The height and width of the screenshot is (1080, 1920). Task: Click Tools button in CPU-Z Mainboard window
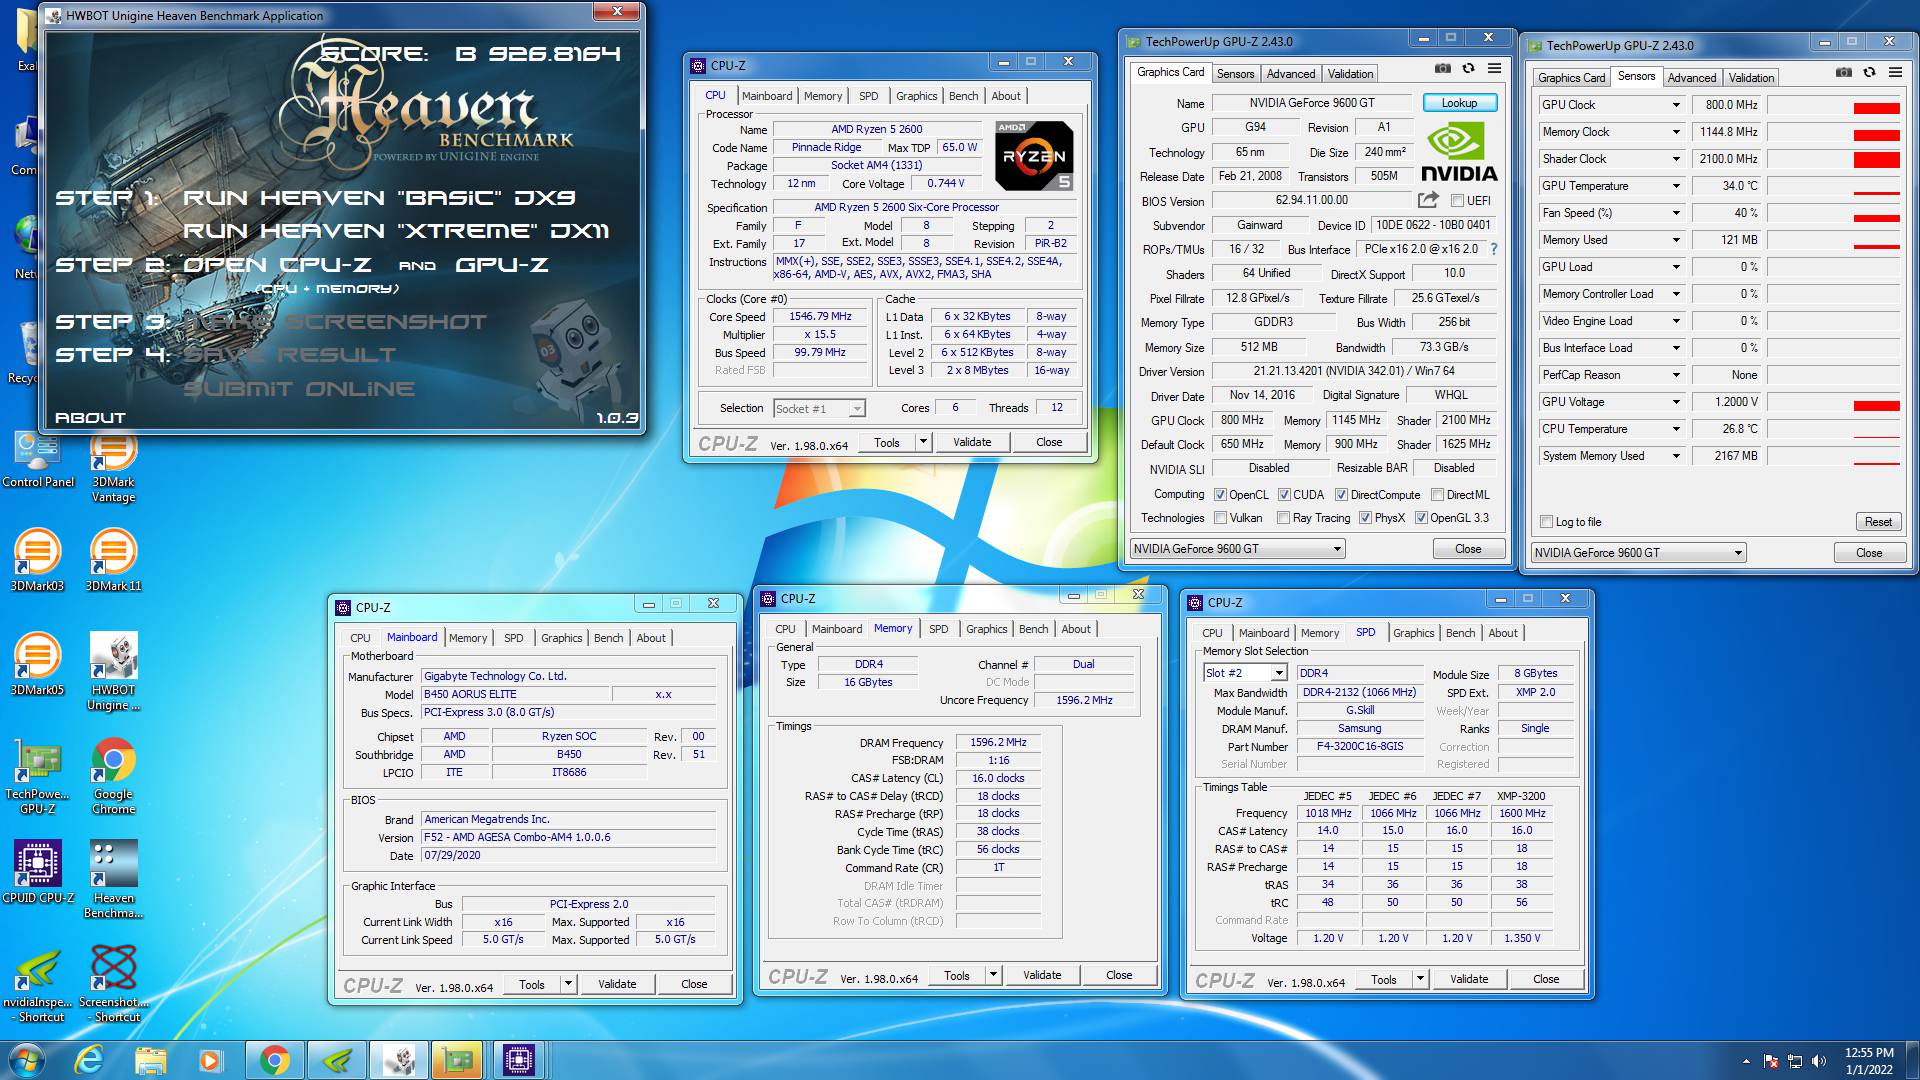coord(532,985)
